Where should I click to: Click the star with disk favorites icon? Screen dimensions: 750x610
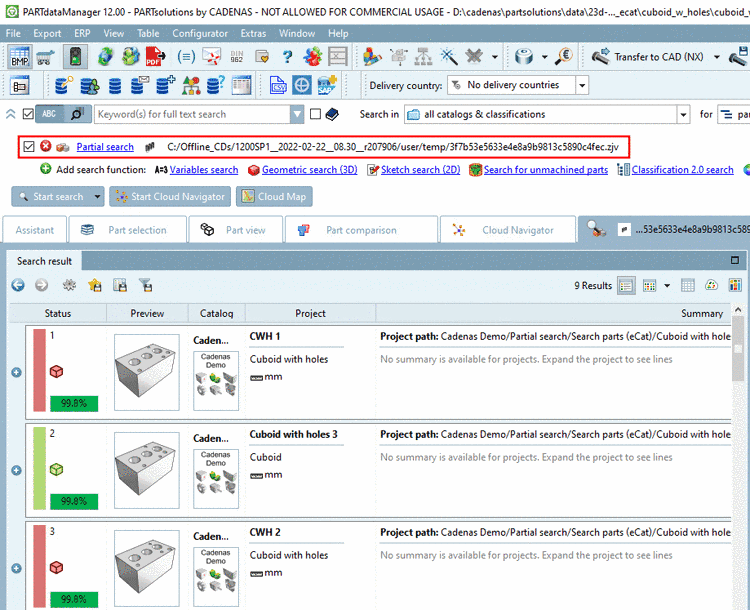(95, 286)
